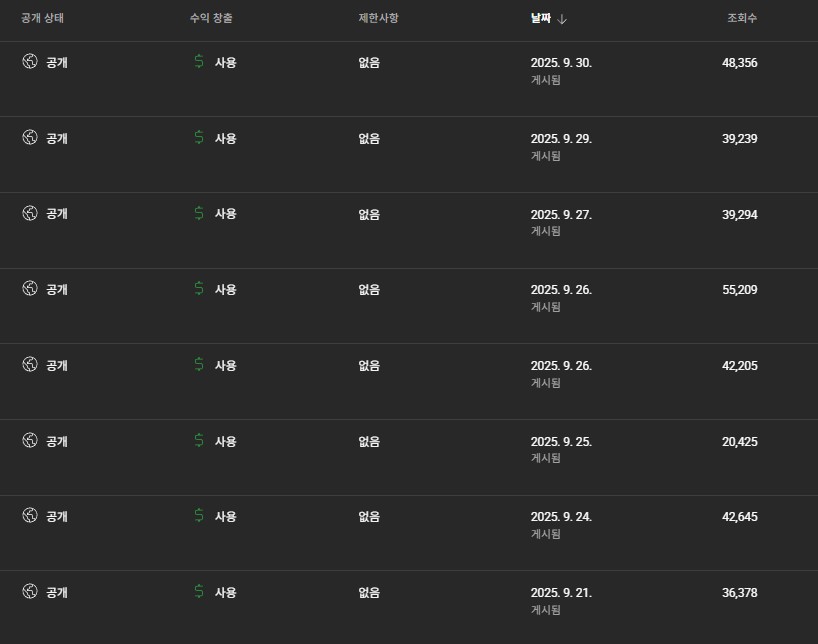Click the globe icon in the Sept 24 row
The width and height of the screenshot is (818, 644).
click(x=30, y=516)
